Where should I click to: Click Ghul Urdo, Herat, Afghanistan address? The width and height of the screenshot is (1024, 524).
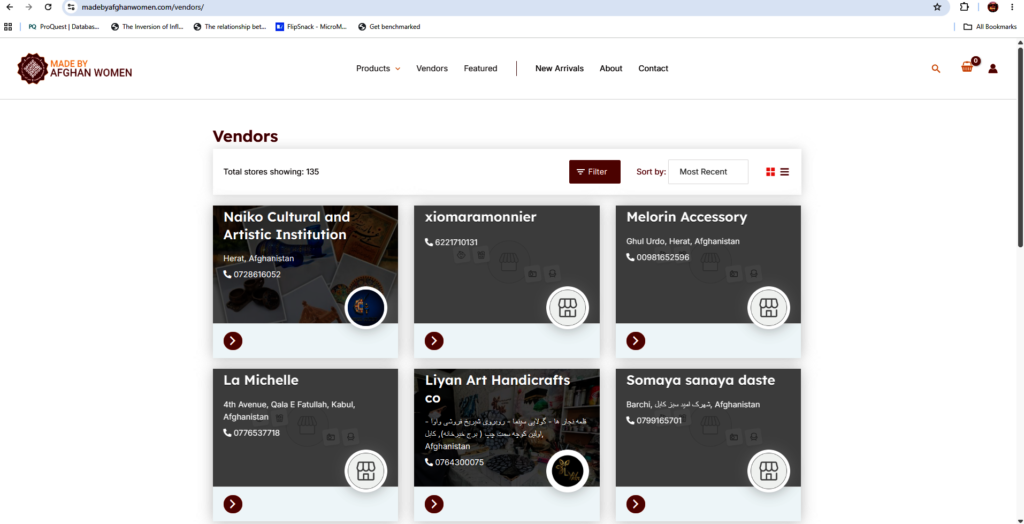(x=683, y=241)
